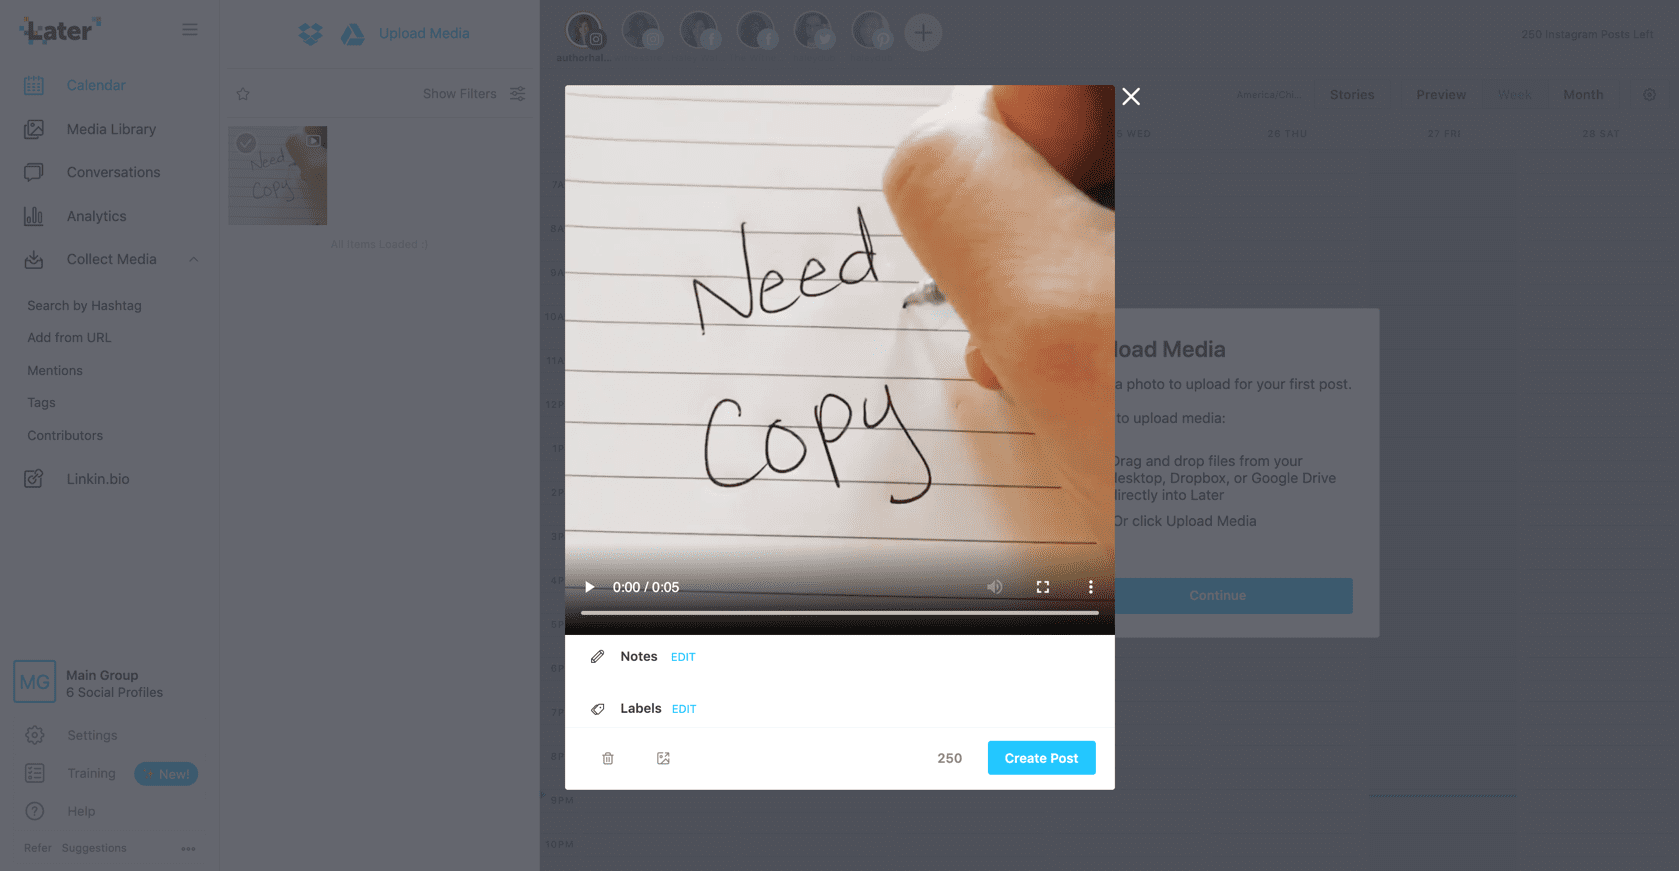Show the media filters
The height and width of the screenshot is (871, 1679).
tap(474, 94)
